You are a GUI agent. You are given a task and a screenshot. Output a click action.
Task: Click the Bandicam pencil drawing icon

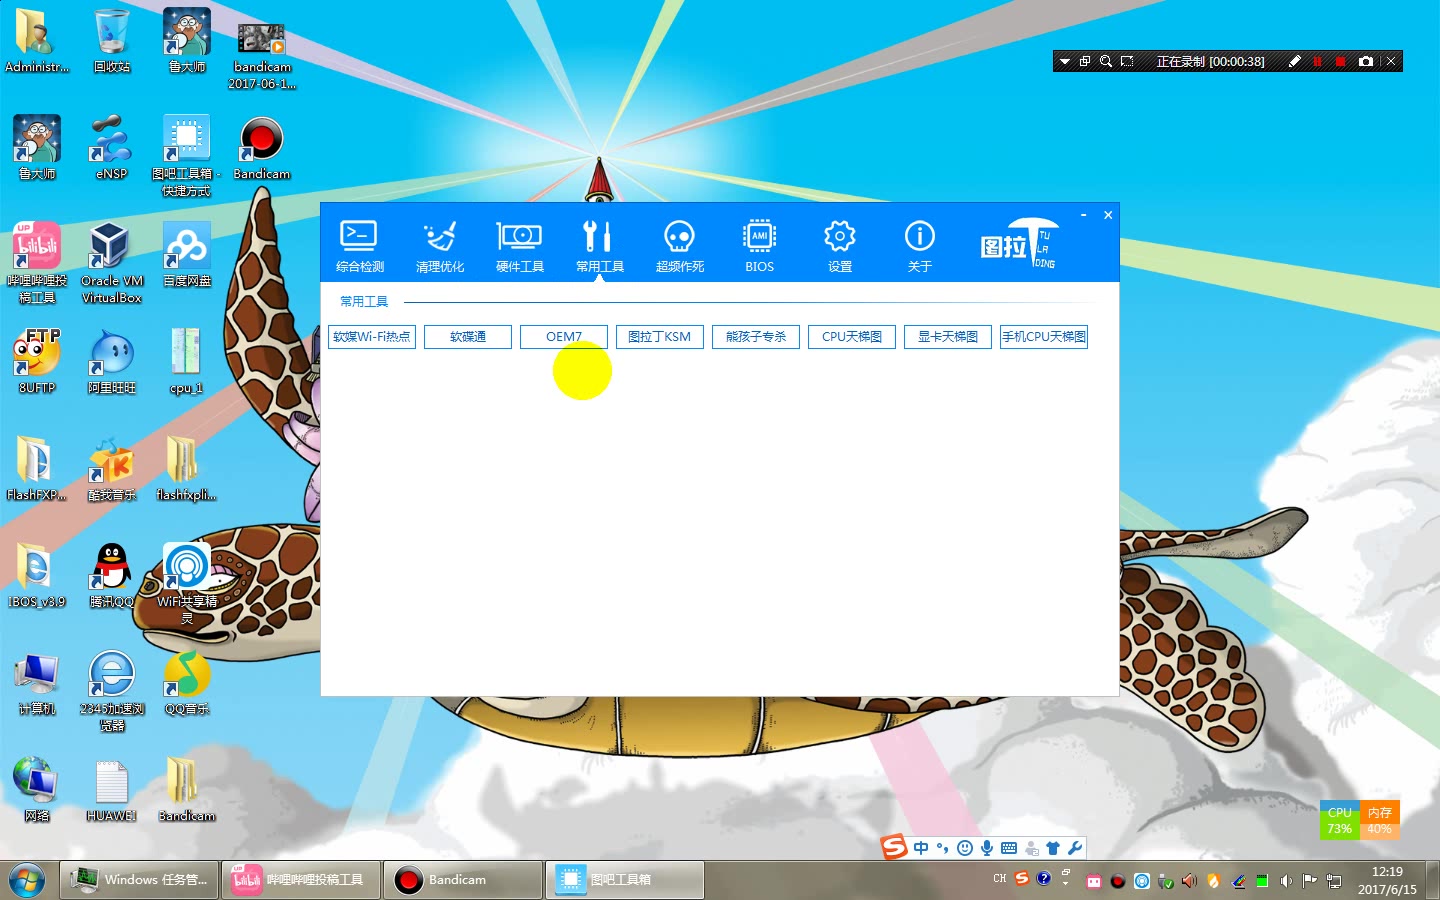[1295, 62]
